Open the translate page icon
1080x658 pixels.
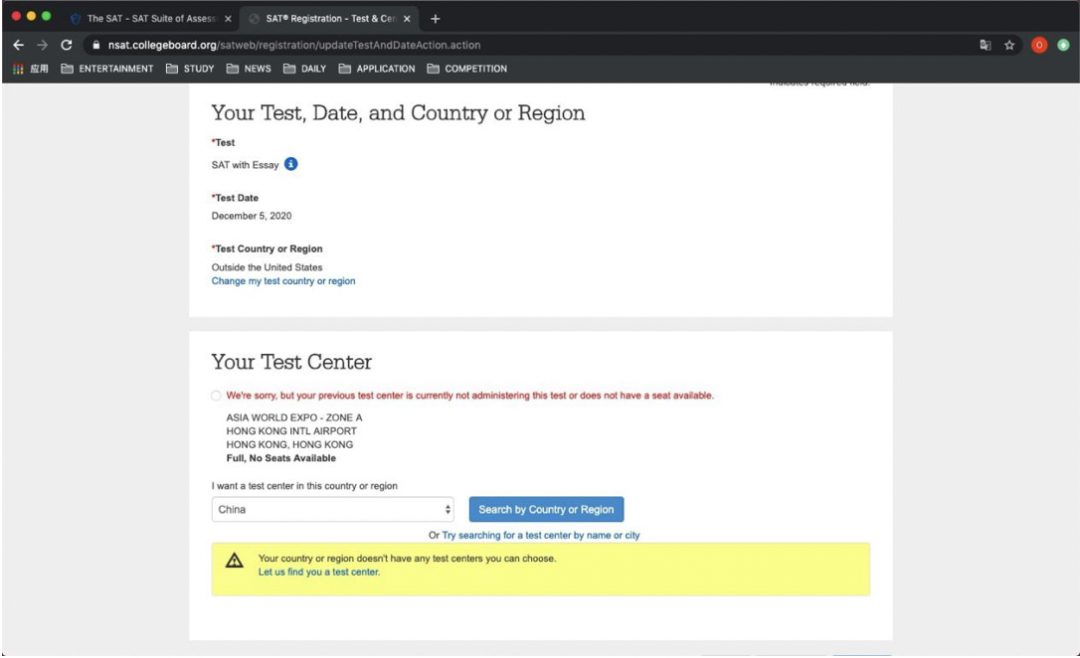(x=985, y=45)
